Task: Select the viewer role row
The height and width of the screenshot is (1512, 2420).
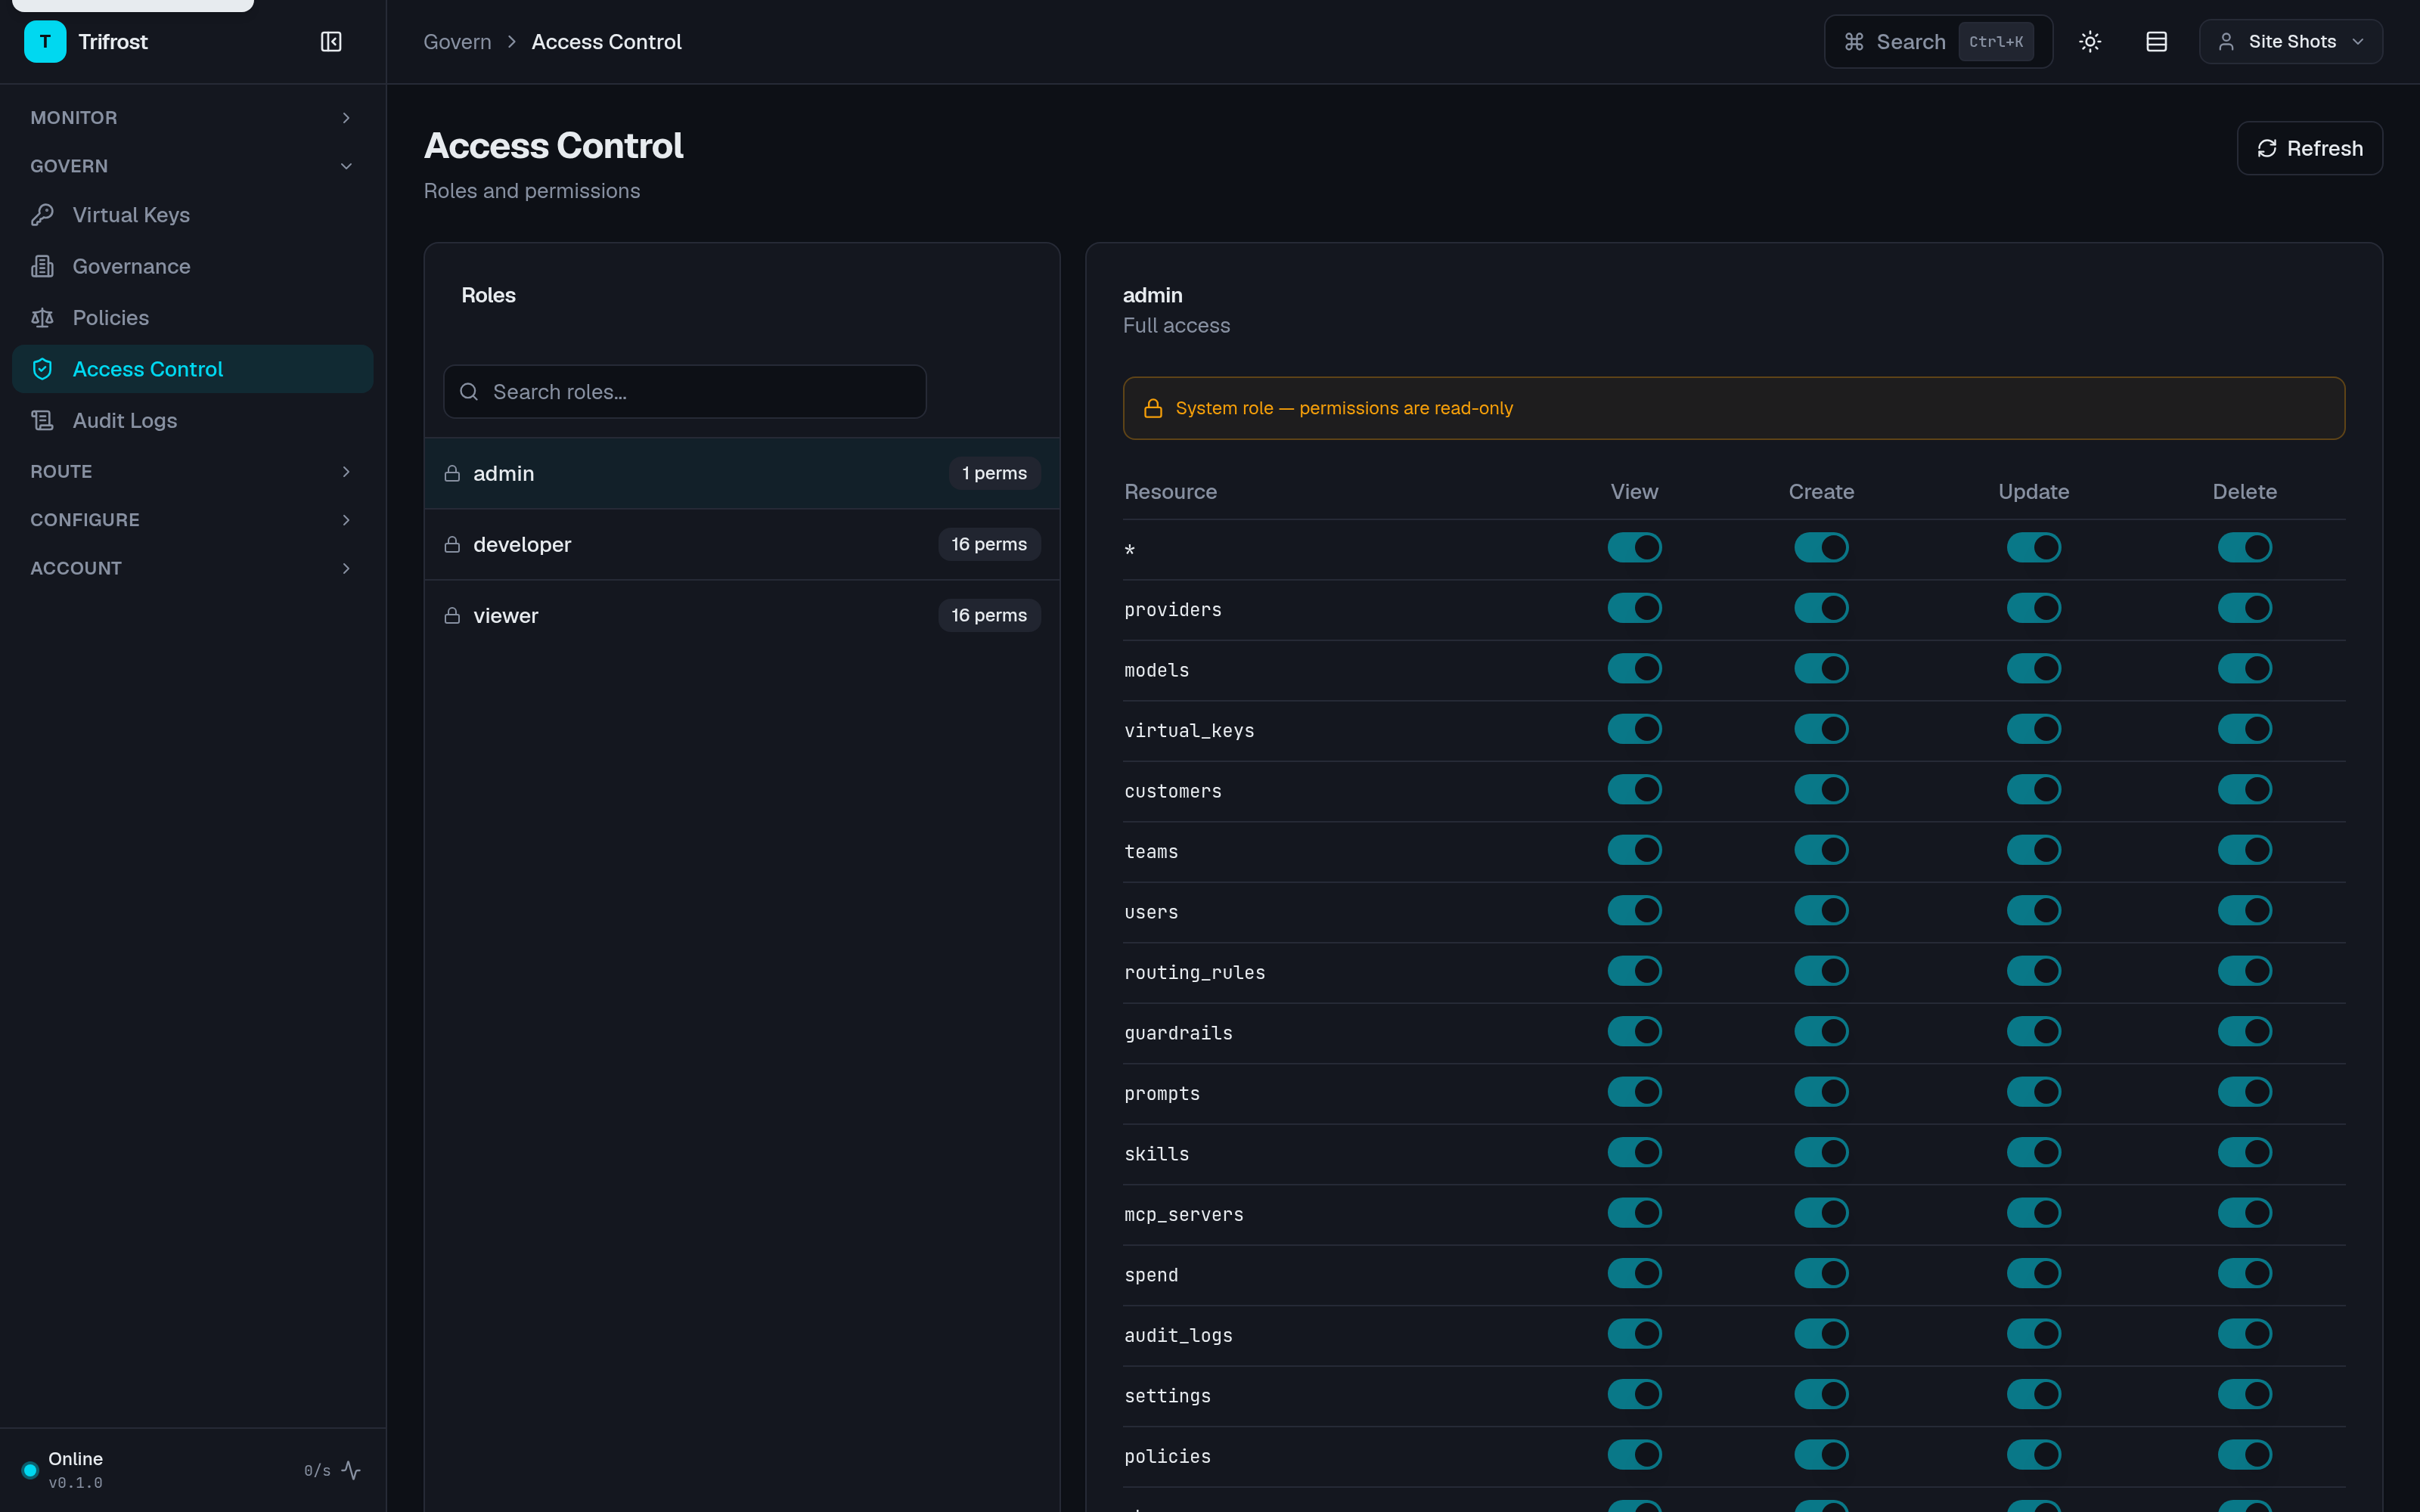Action: (742, 615)
